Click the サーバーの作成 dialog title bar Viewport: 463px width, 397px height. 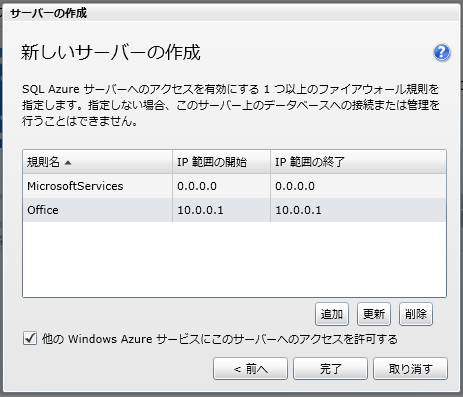click(231, 13)
